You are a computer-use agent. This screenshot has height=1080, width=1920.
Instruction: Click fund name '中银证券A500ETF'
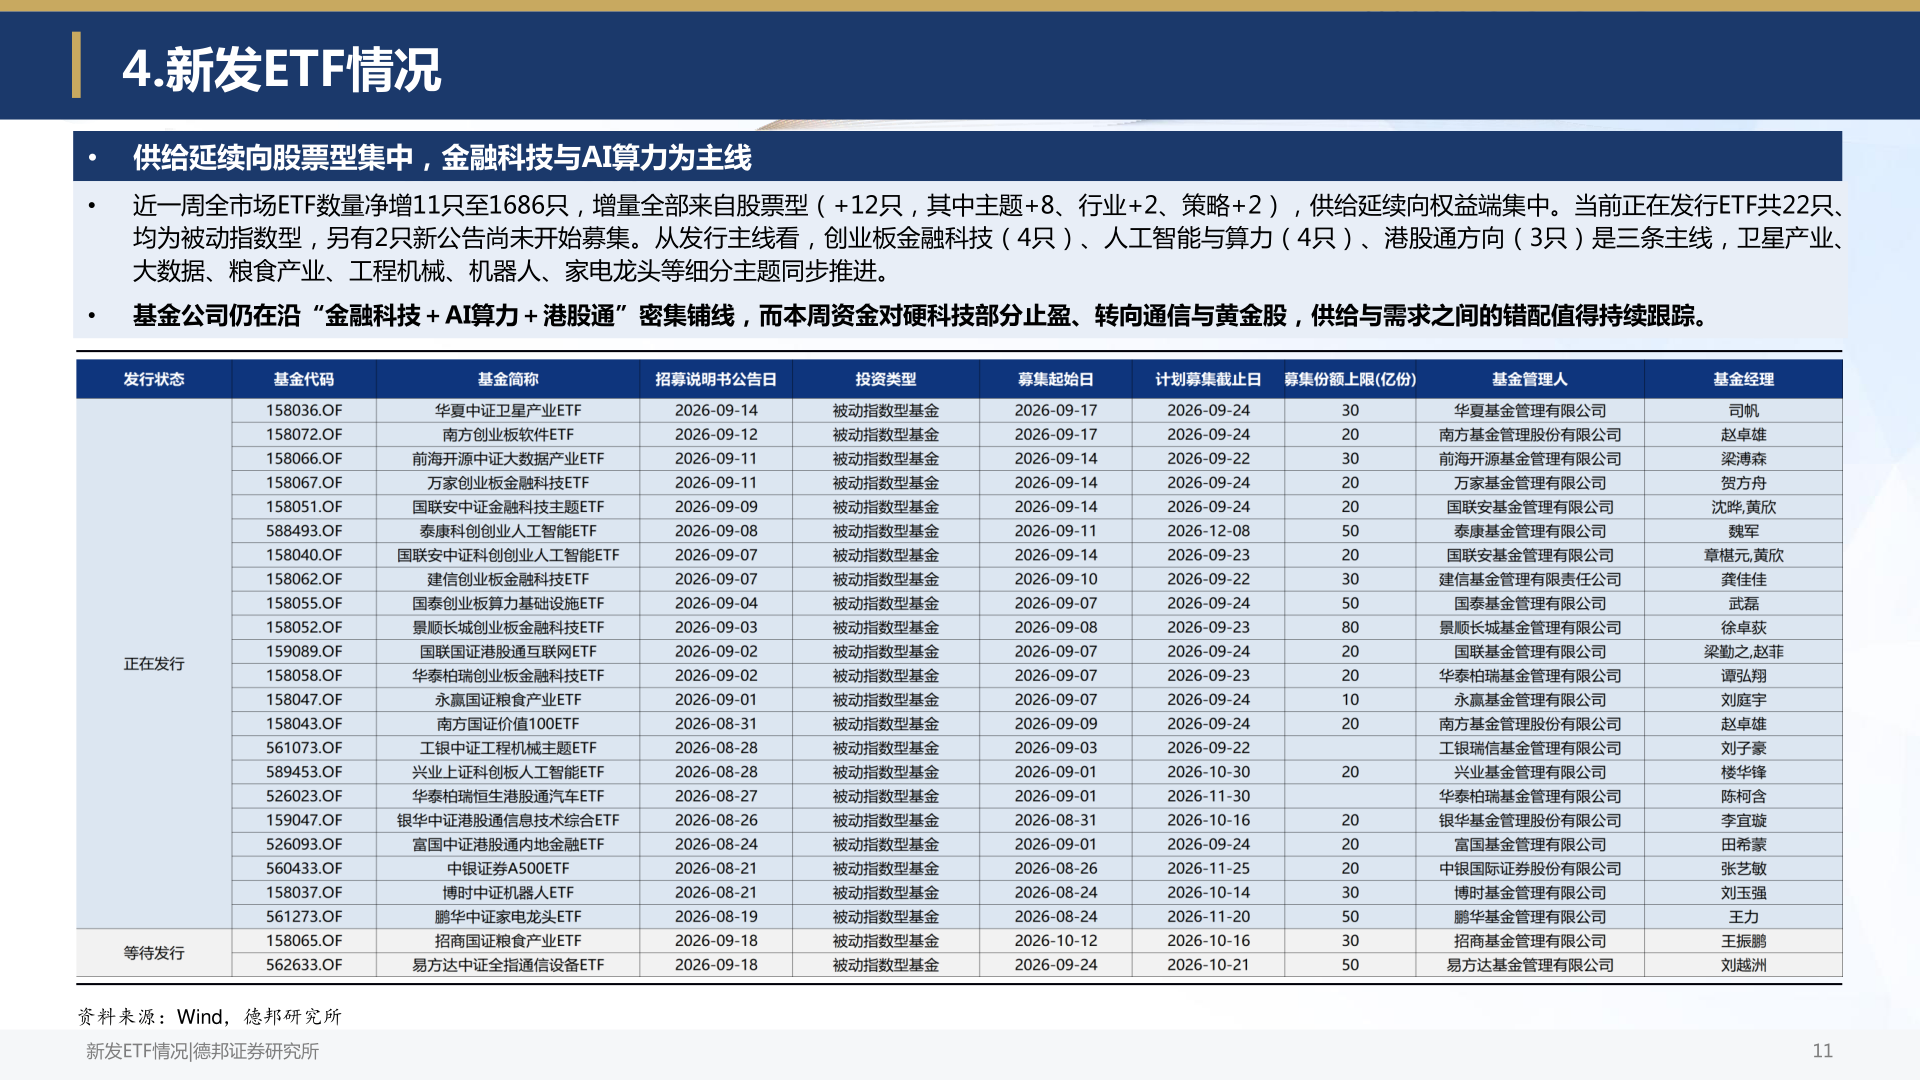coord(508,868)
